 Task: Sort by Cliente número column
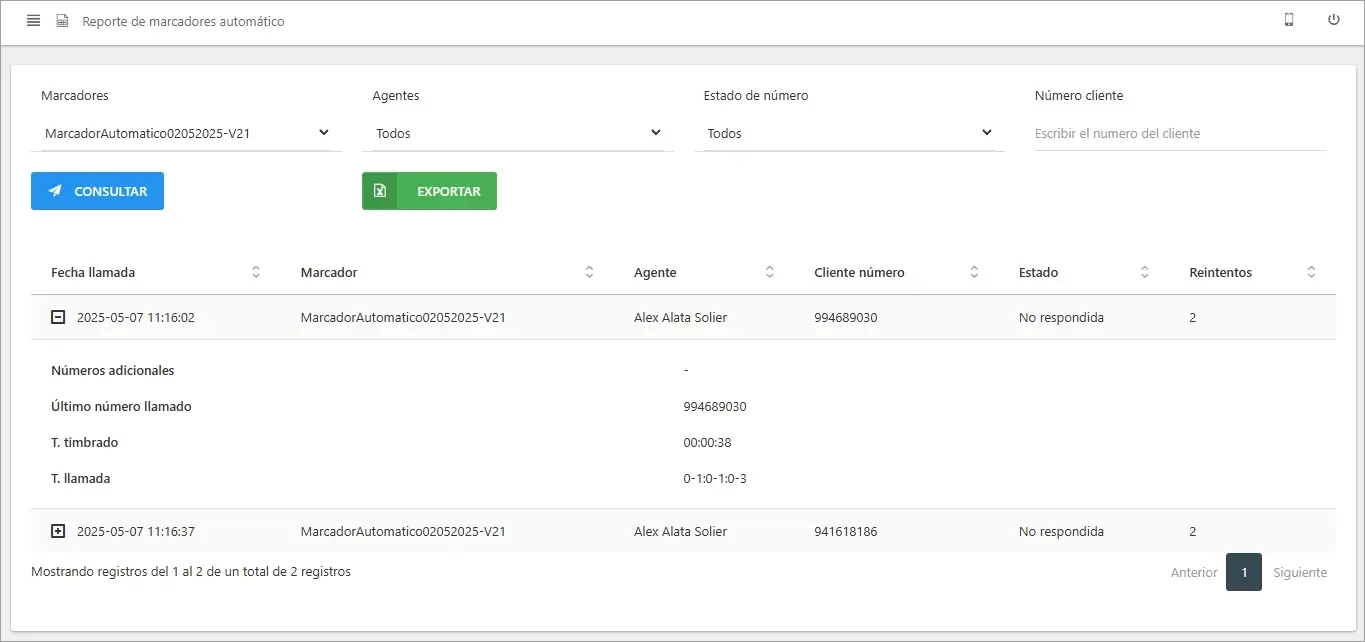click(x=974, y=272)
